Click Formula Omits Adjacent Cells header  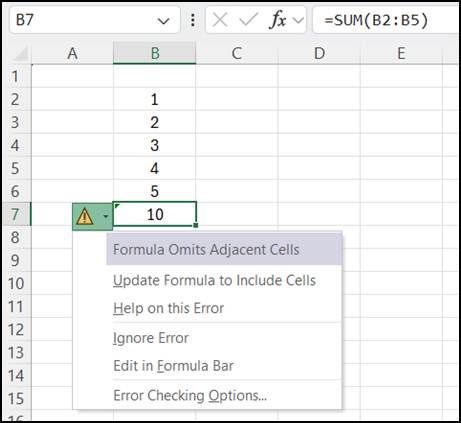point(224,250)
